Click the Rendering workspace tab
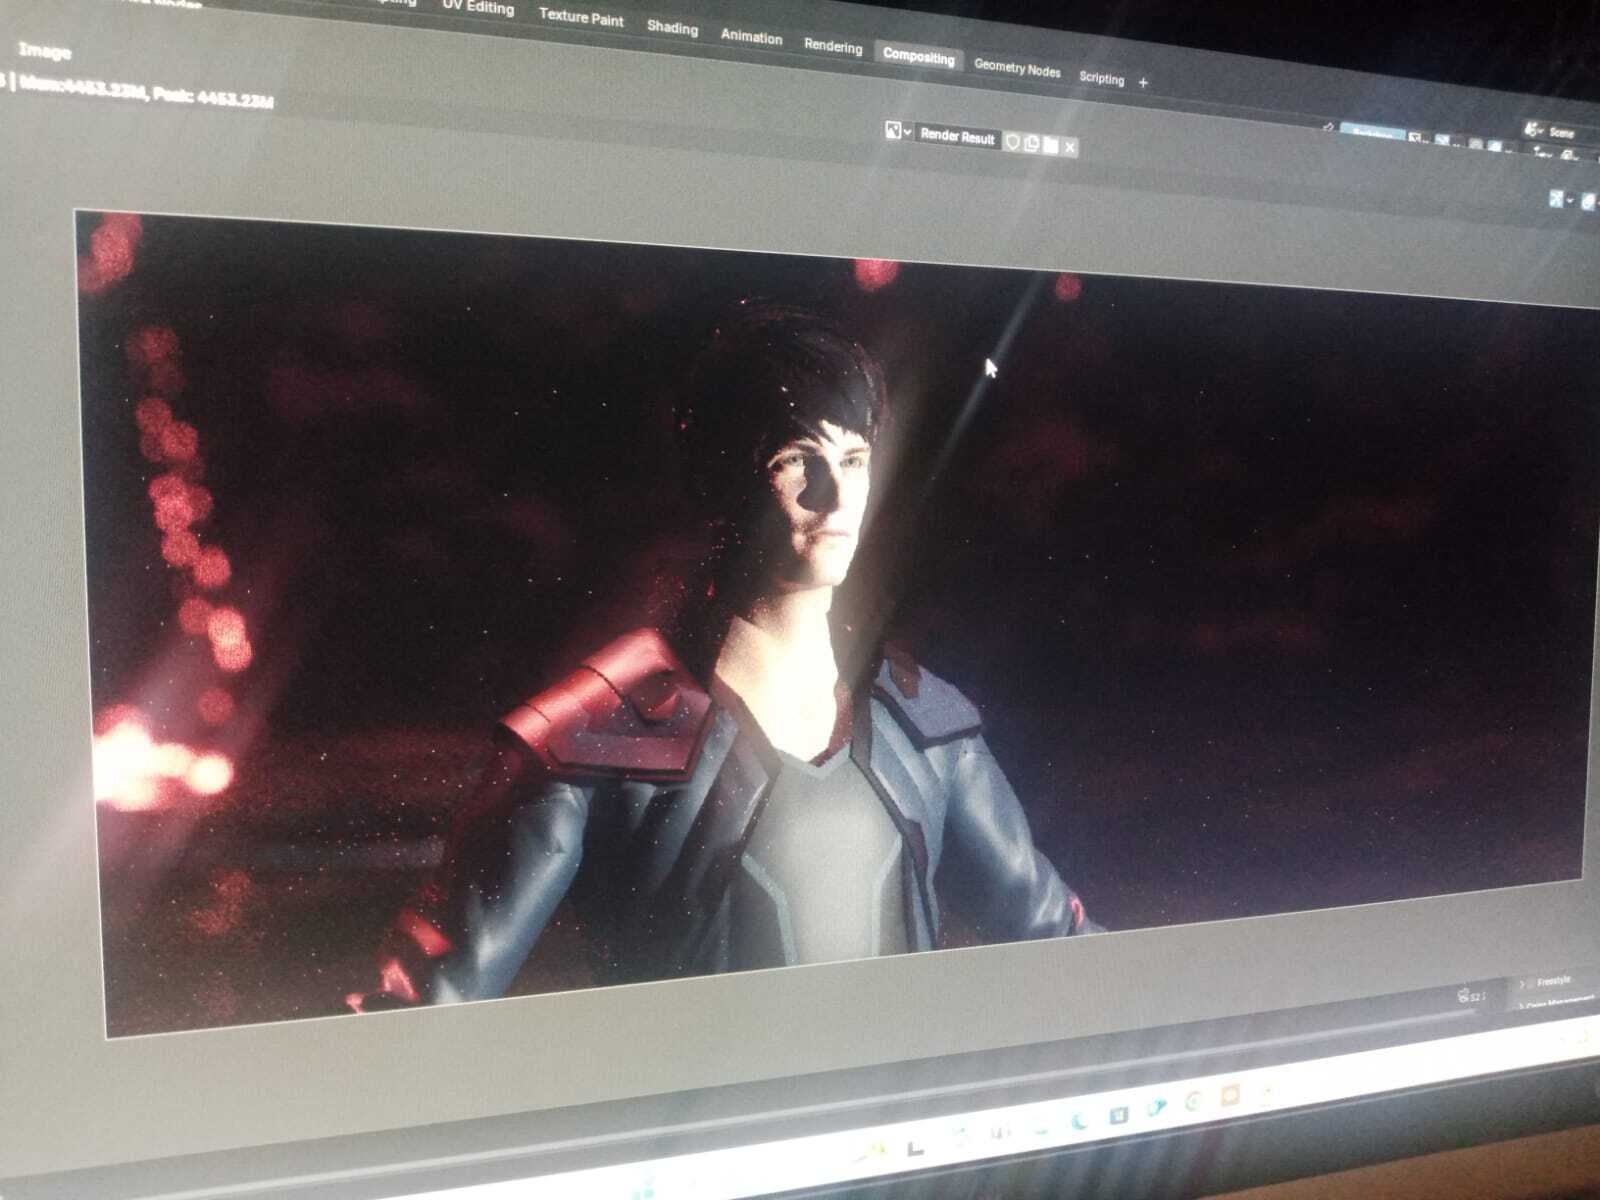The width and height of the screenshot is (1600, 1200). [x=833, y=47]
